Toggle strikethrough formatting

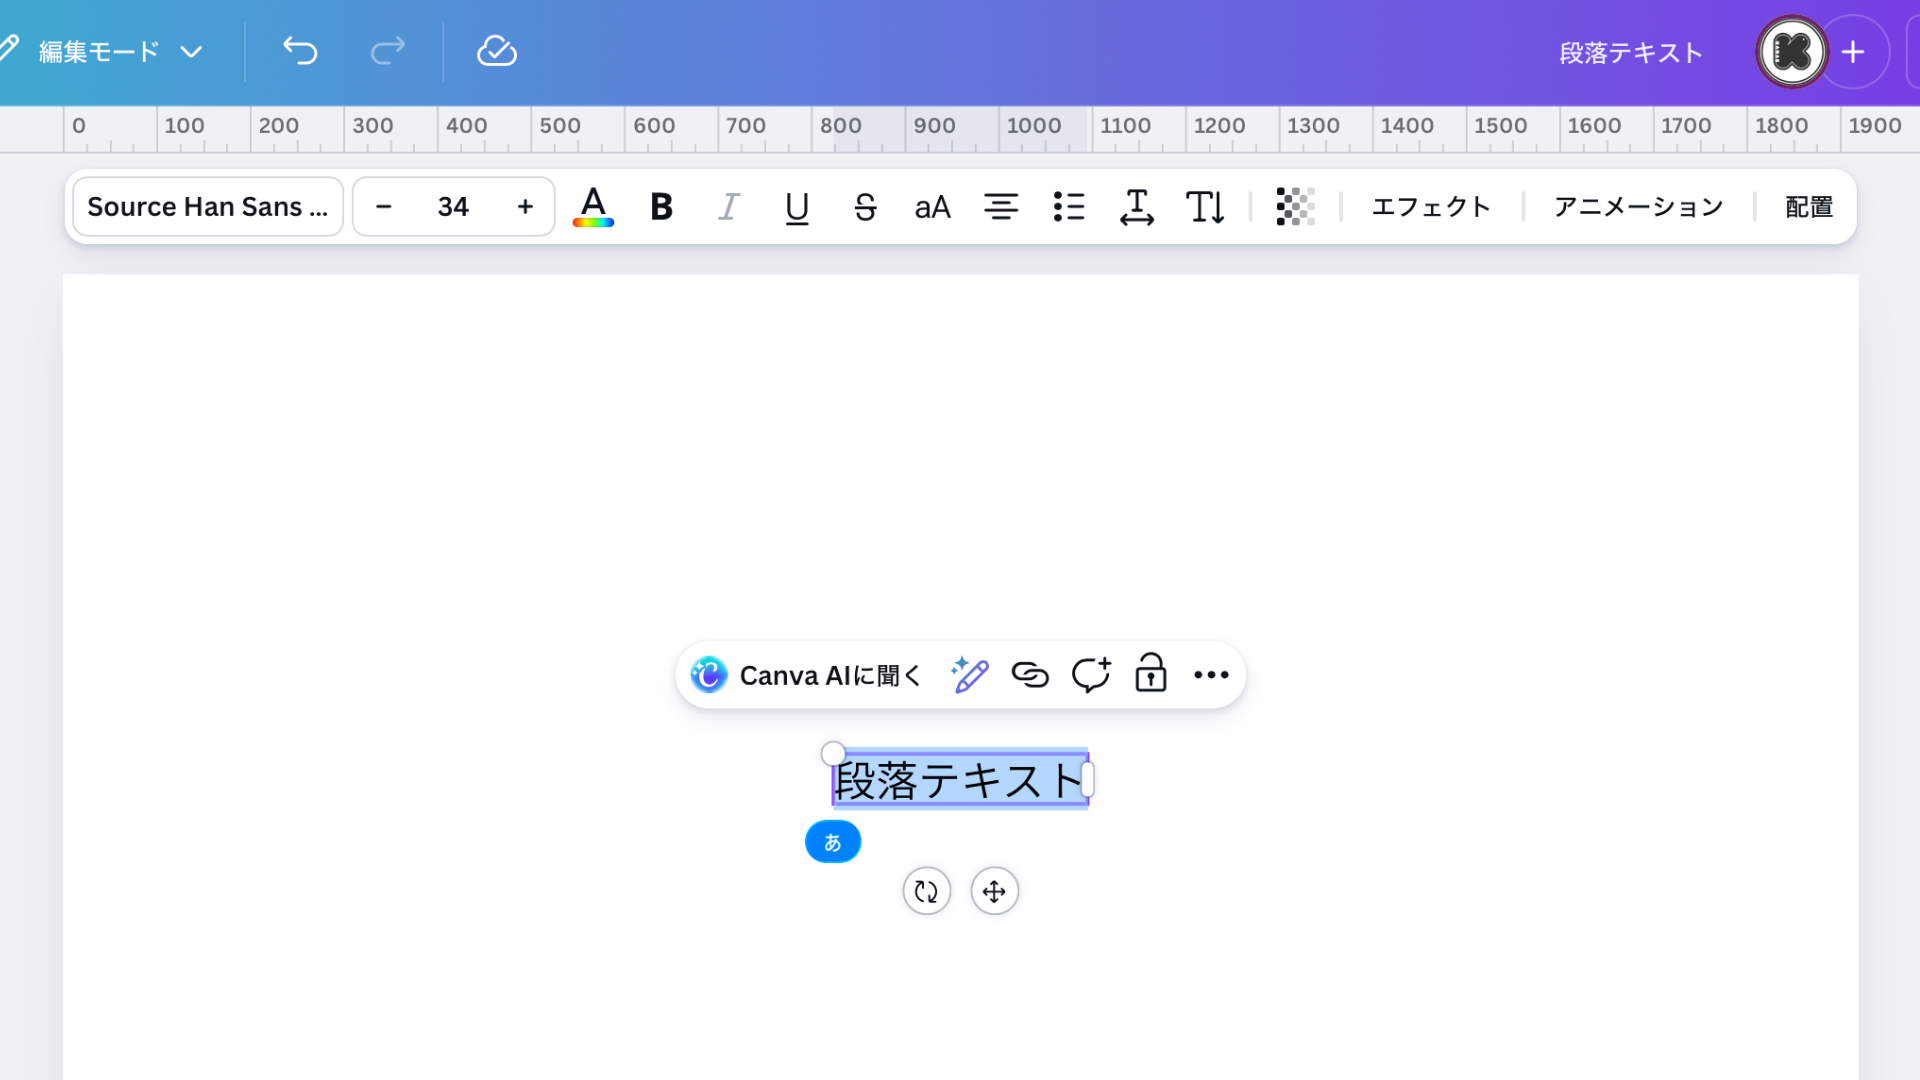coord(865,207)
